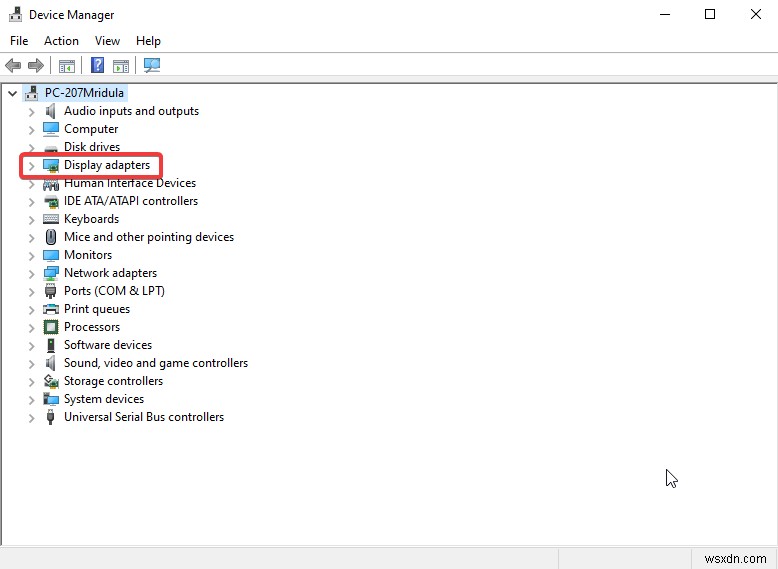Expand the Monitors category
This screenshot has height=569, width=778.
[31, 256]
